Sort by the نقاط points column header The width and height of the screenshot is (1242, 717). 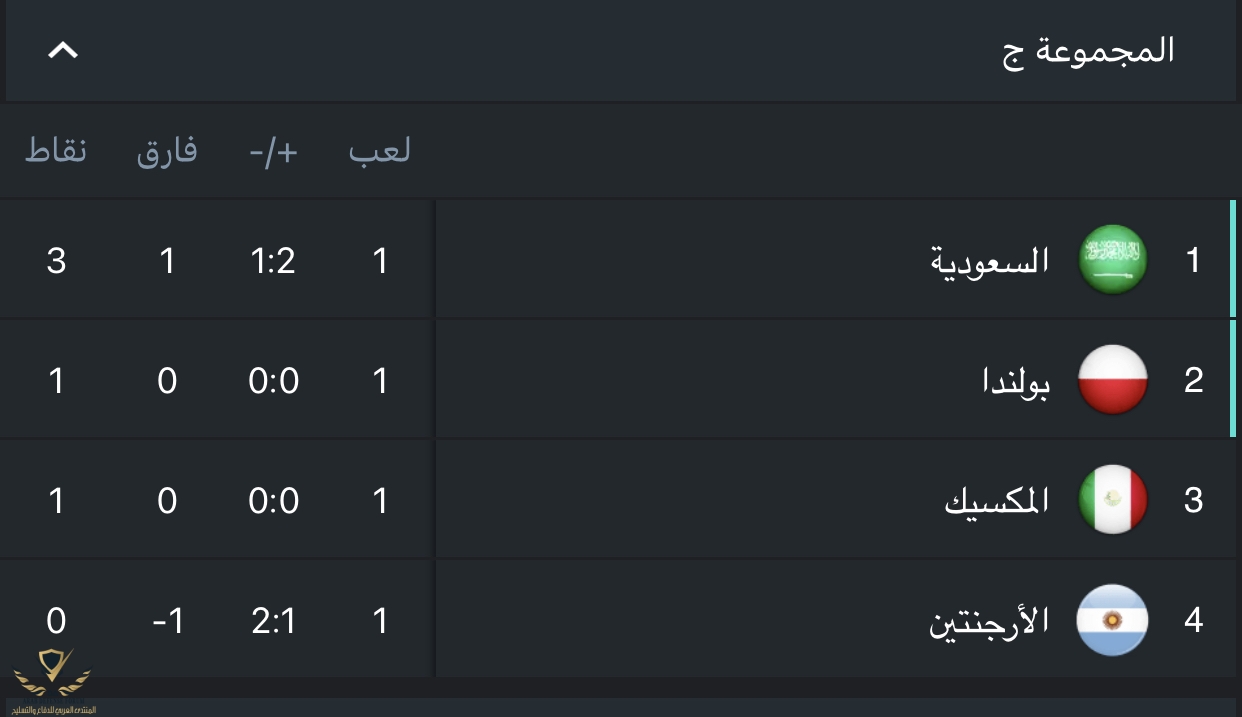click(56, 151)
